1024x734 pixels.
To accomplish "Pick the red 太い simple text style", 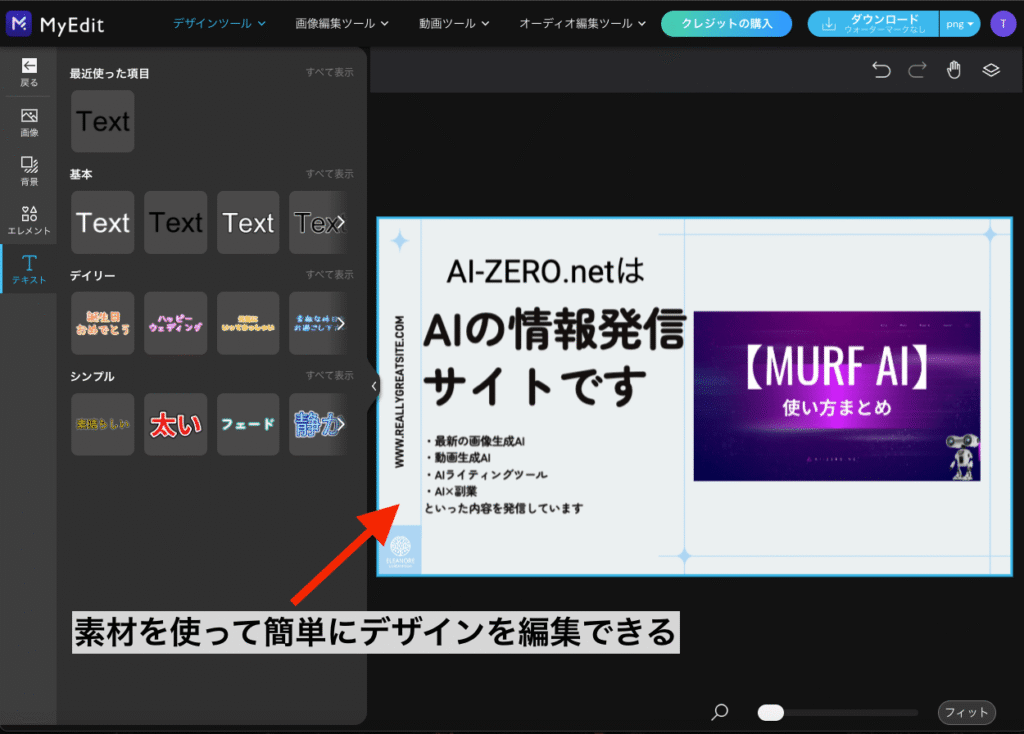I will tap(176, 424).
